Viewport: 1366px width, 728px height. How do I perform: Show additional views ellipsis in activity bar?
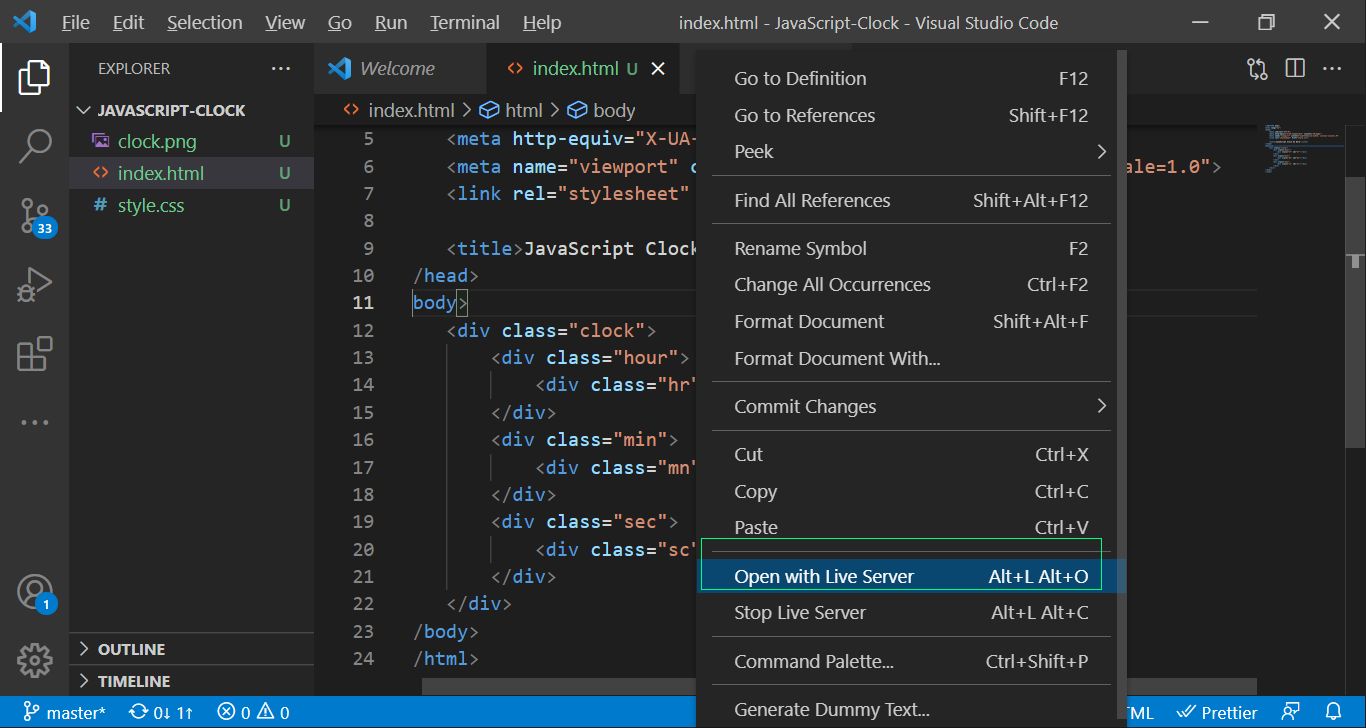[x=34, y=423]
